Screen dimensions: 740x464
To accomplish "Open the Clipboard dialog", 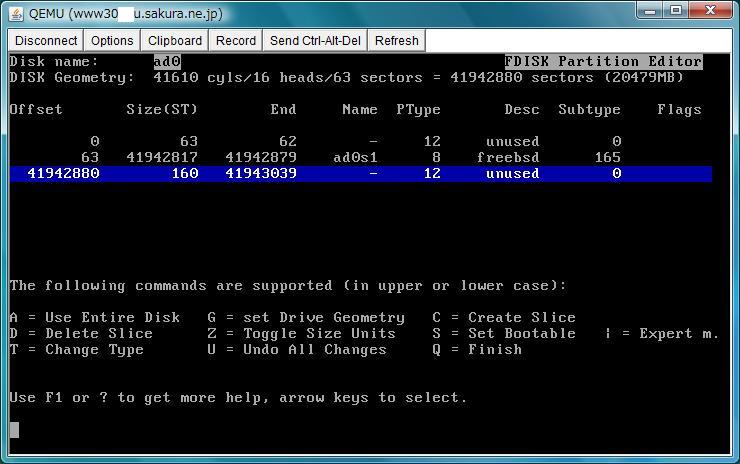I will [x=175, y=41].
